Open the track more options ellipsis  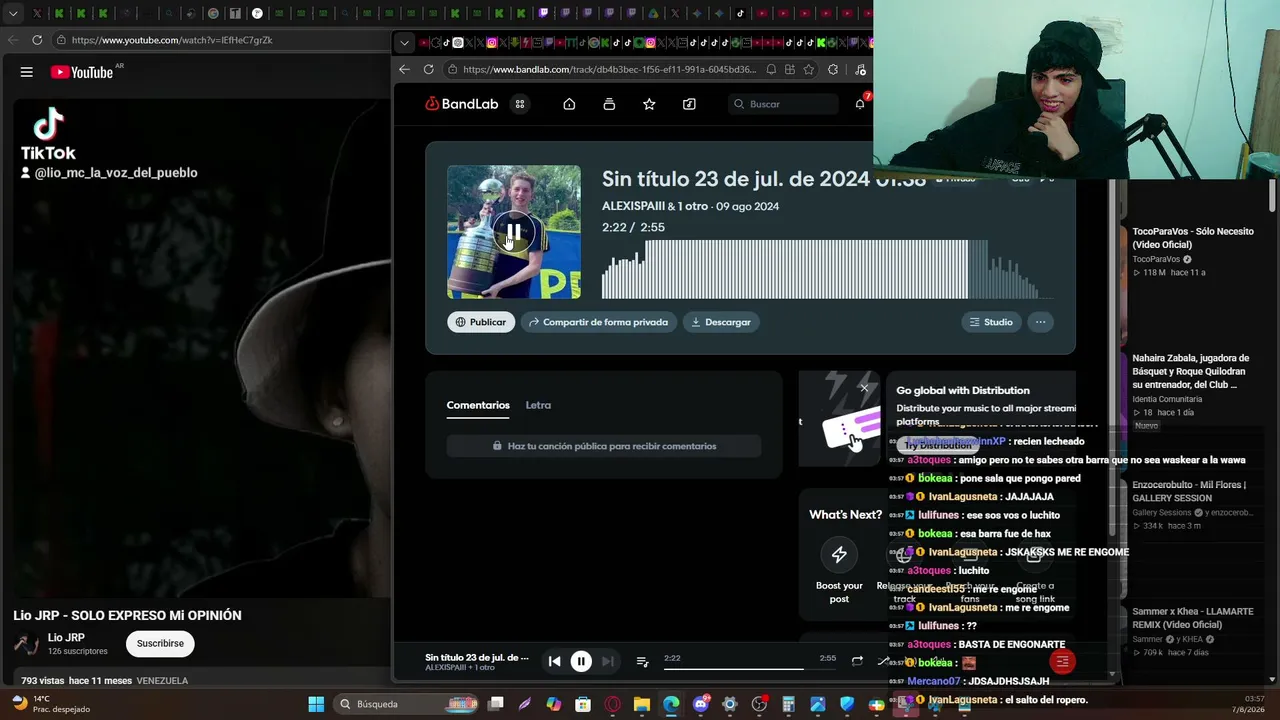[1040, 322]
